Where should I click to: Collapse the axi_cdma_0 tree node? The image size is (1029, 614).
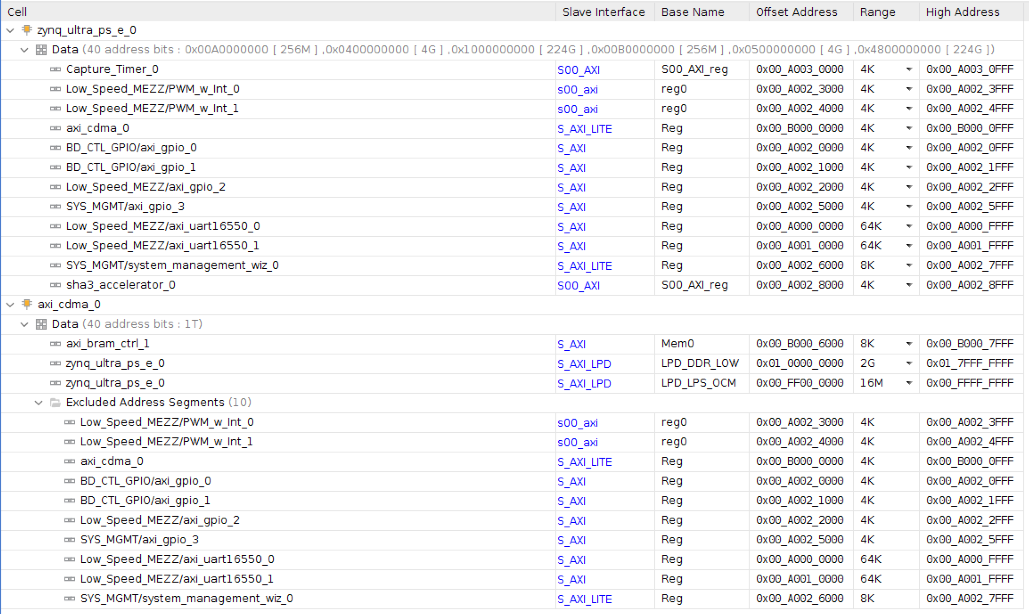[11, 304]
